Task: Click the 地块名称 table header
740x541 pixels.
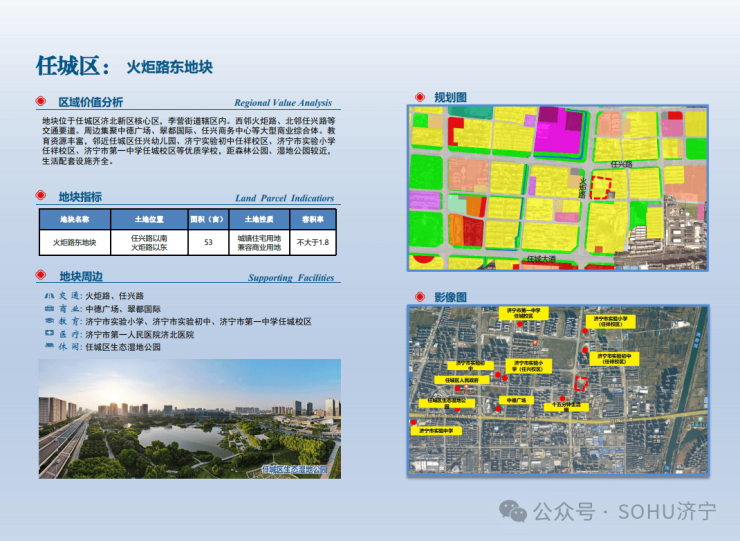Action: (75, 220)
